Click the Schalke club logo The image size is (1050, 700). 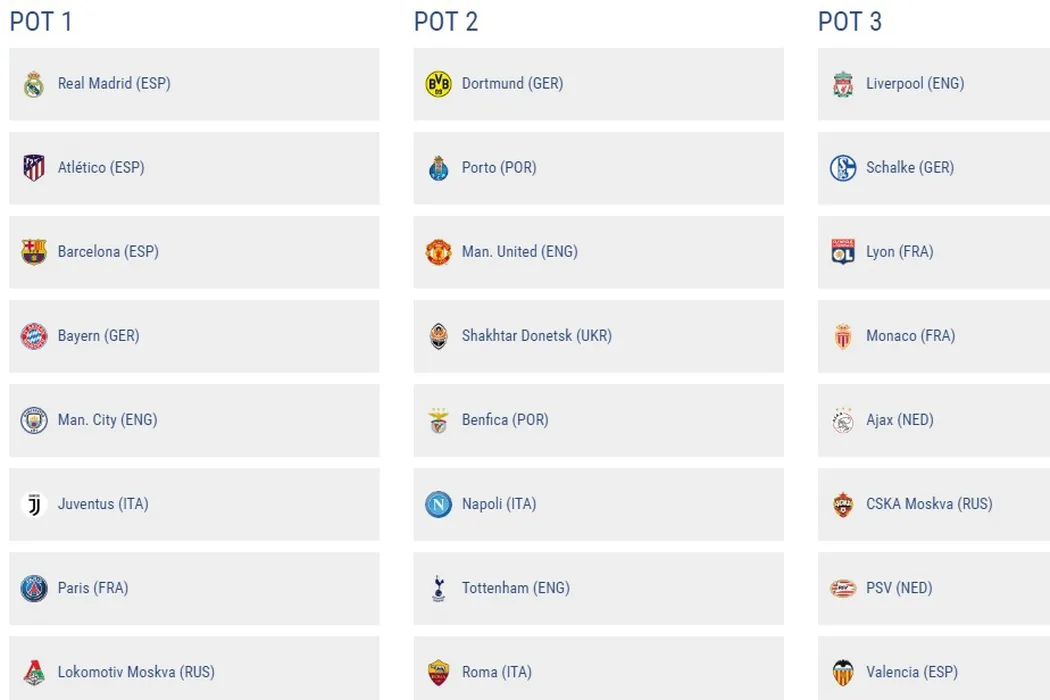point(843,168)
